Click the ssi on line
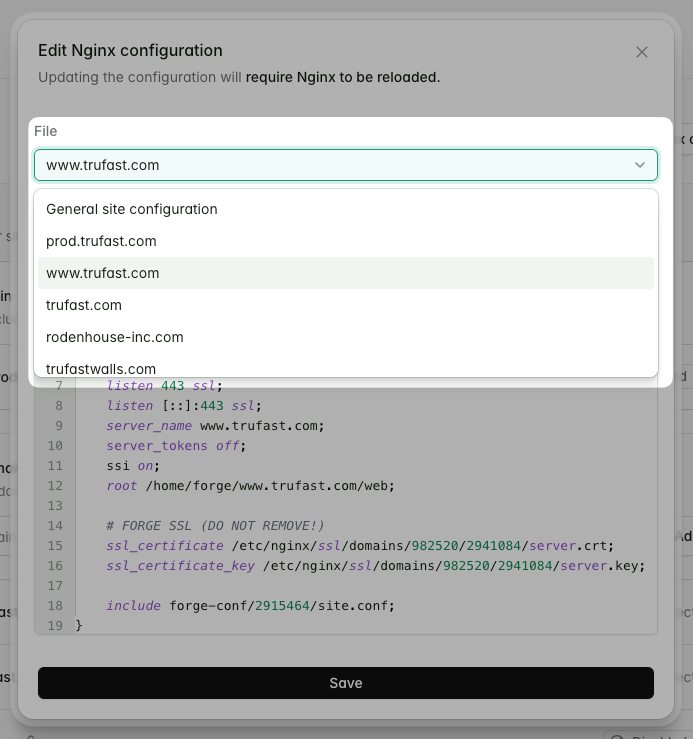693x739 pixels. pos(133,466)
